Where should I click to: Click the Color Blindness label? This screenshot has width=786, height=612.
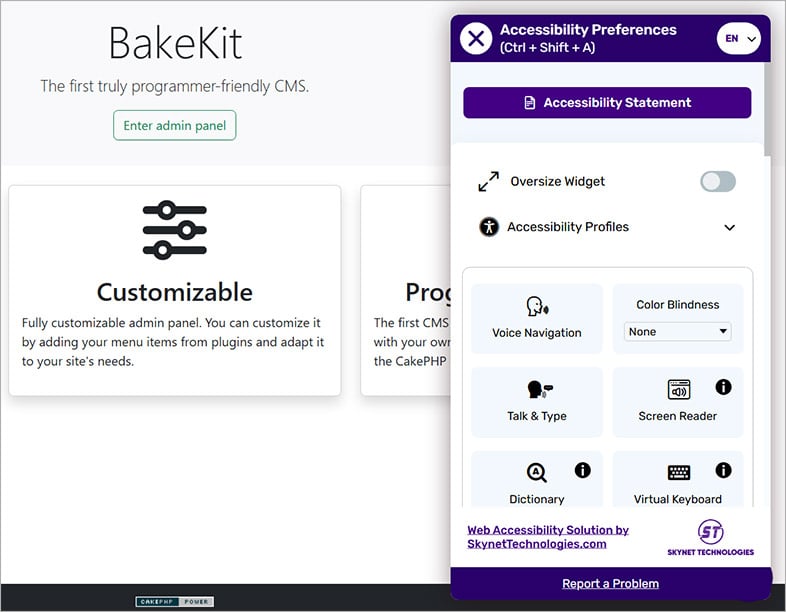[x=677, y=305]
